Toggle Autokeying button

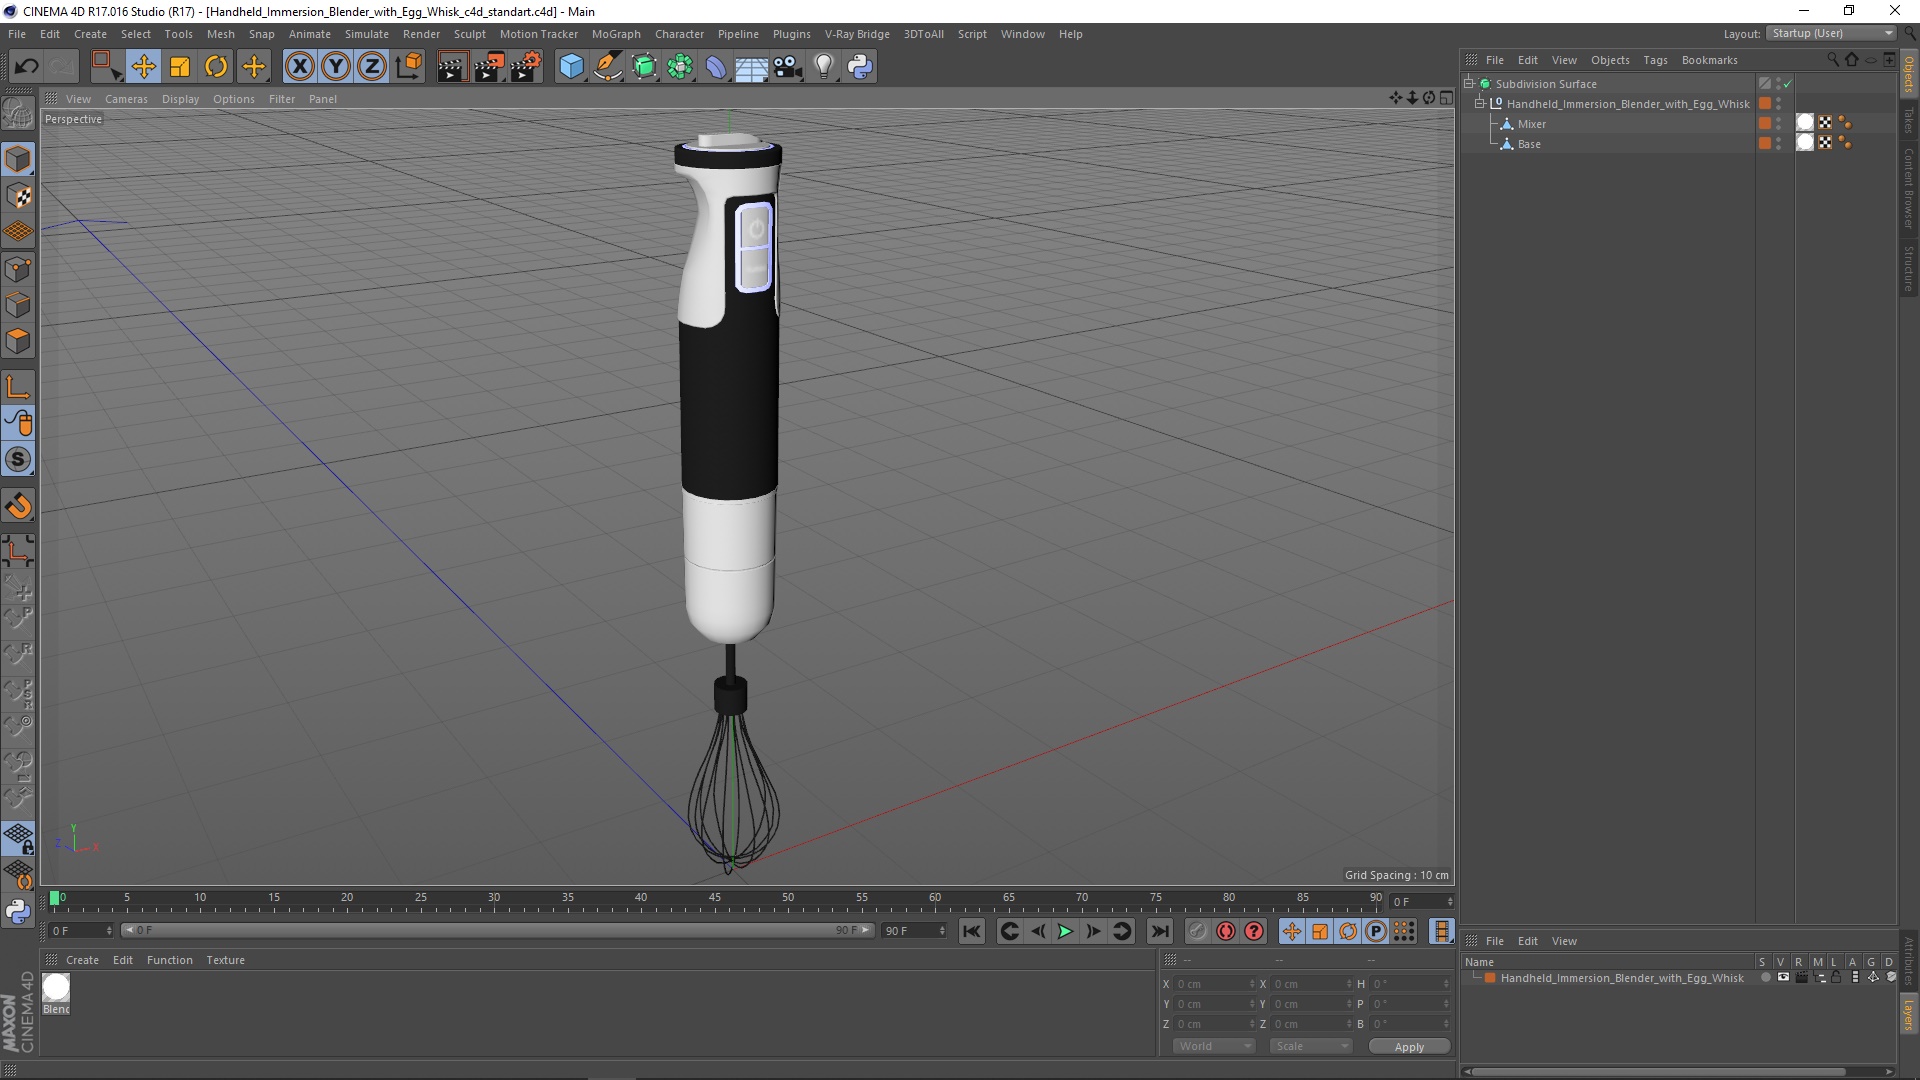click(x=1226, y=931)
